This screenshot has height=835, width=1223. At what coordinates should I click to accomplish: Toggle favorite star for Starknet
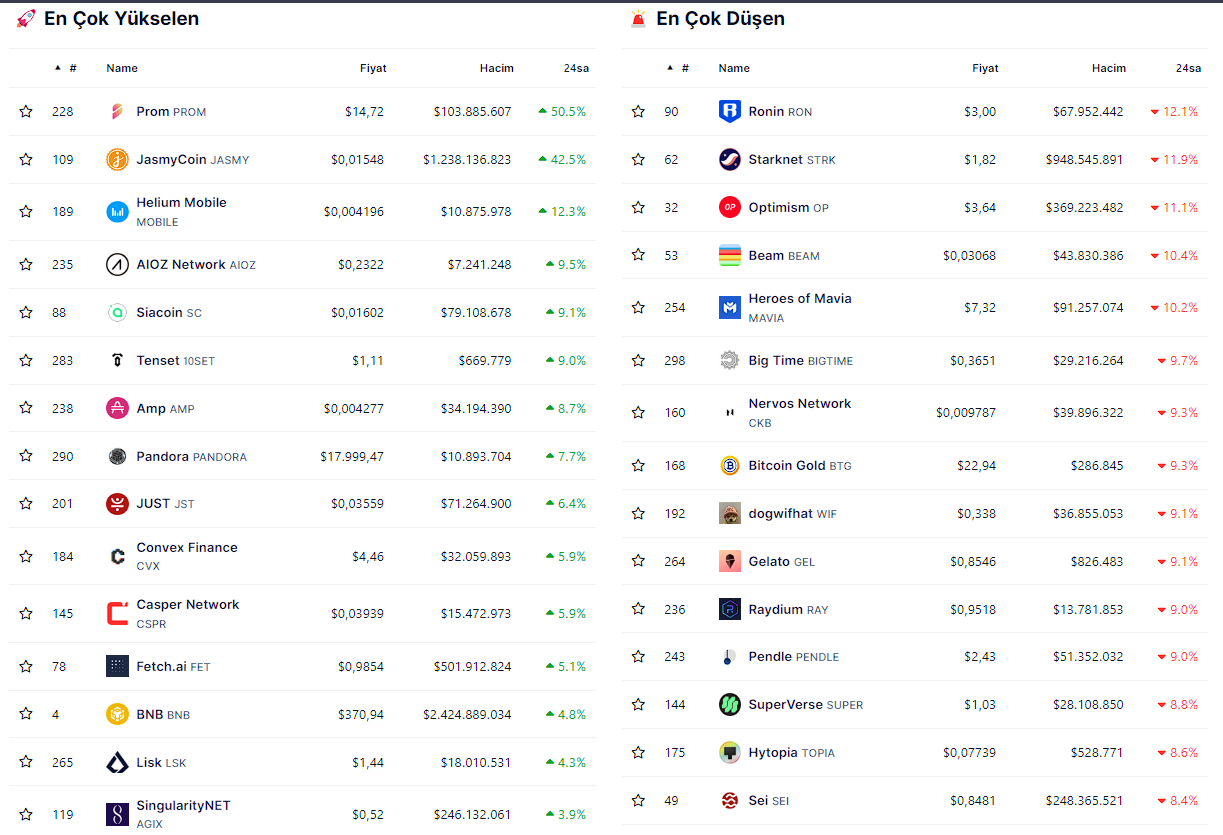(x=638, y=160)
